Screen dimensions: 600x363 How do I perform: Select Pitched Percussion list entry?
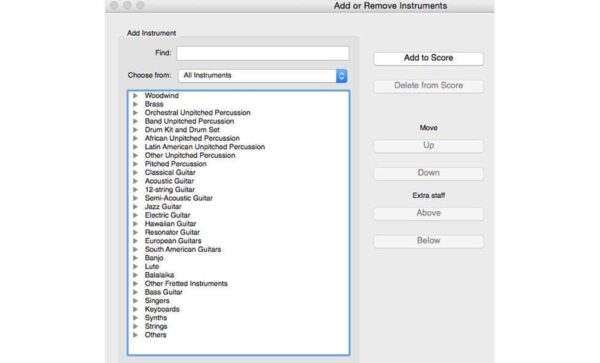pos(176,164)
